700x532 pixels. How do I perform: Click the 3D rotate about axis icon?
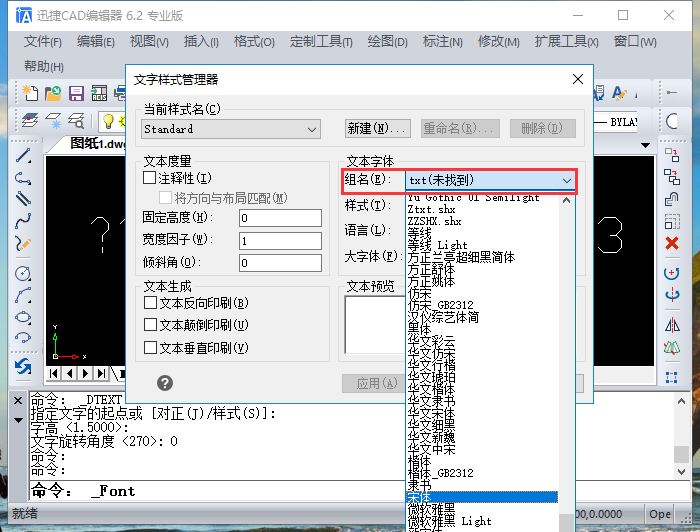(x=672, y=294)
